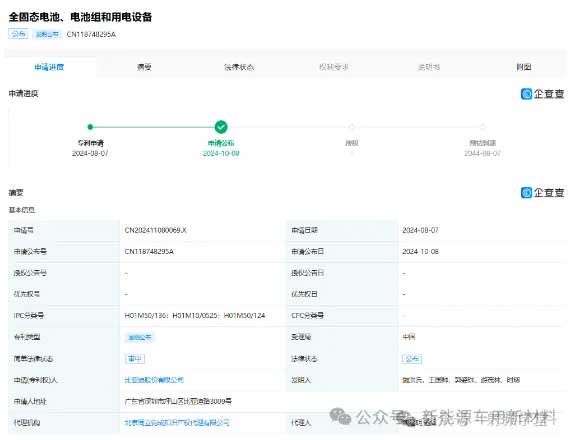The height and width of the screenshot is (440, 575).
Task: Click the green checkmark for 申请公布
Action: click(221, 127)
